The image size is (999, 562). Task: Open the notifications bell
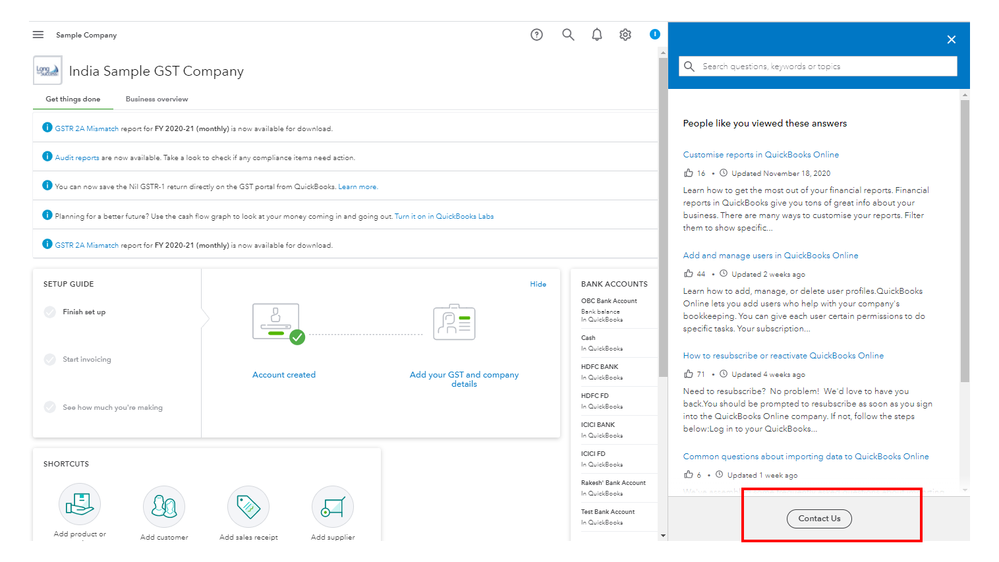596,35
